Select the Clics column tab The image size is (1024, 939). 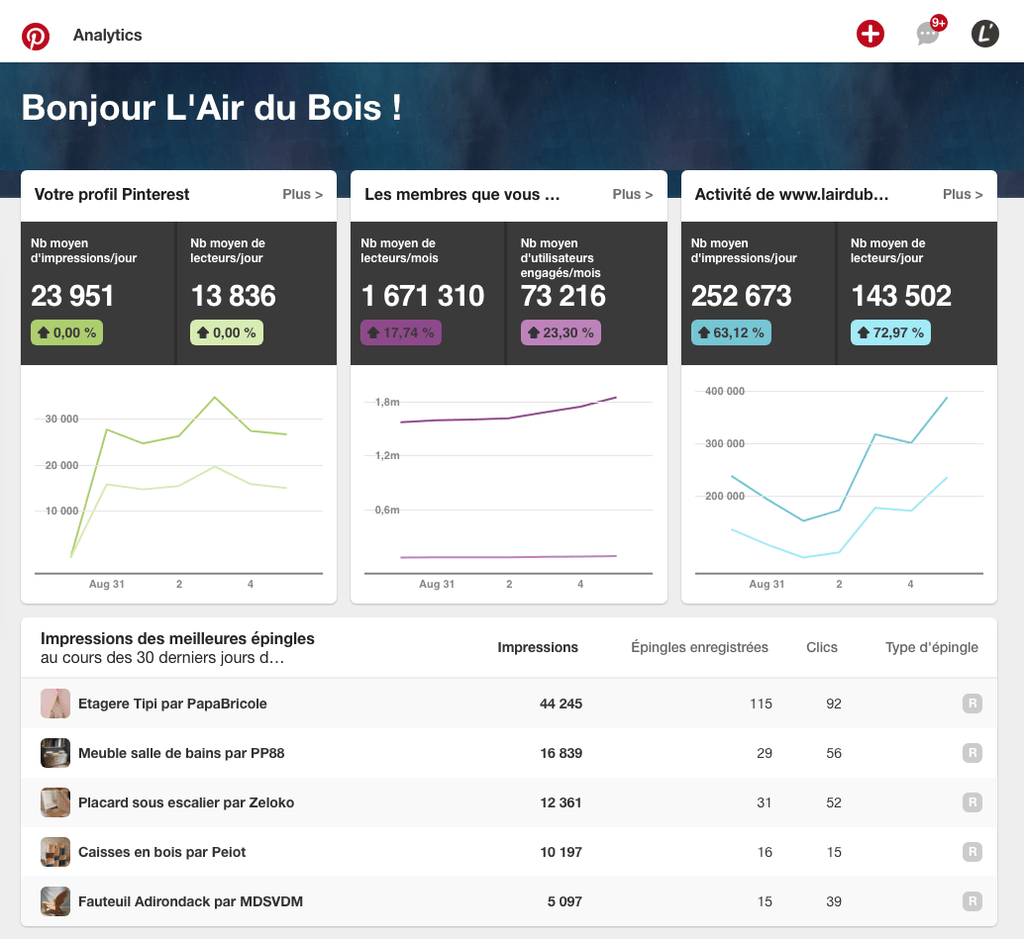[x=822, y=647]
